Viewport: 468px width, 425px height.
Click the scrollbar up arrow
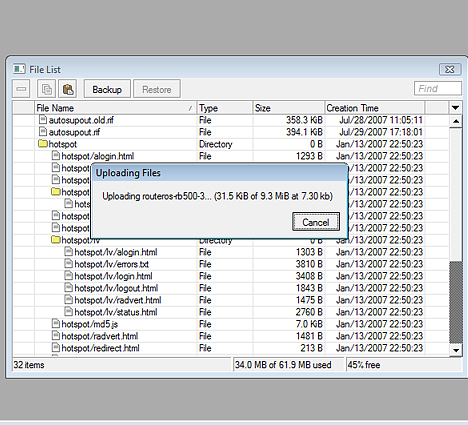click(x=456, y=121)
